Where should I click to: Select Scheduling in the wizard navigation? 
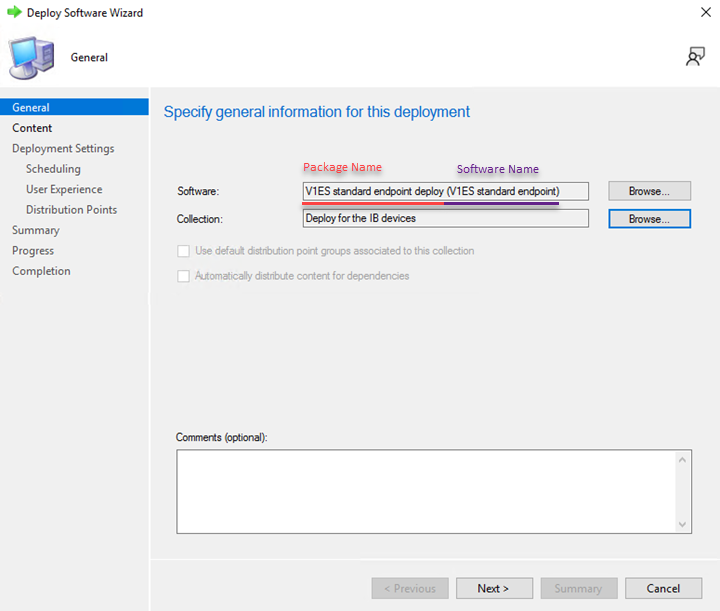pos(53,169)
